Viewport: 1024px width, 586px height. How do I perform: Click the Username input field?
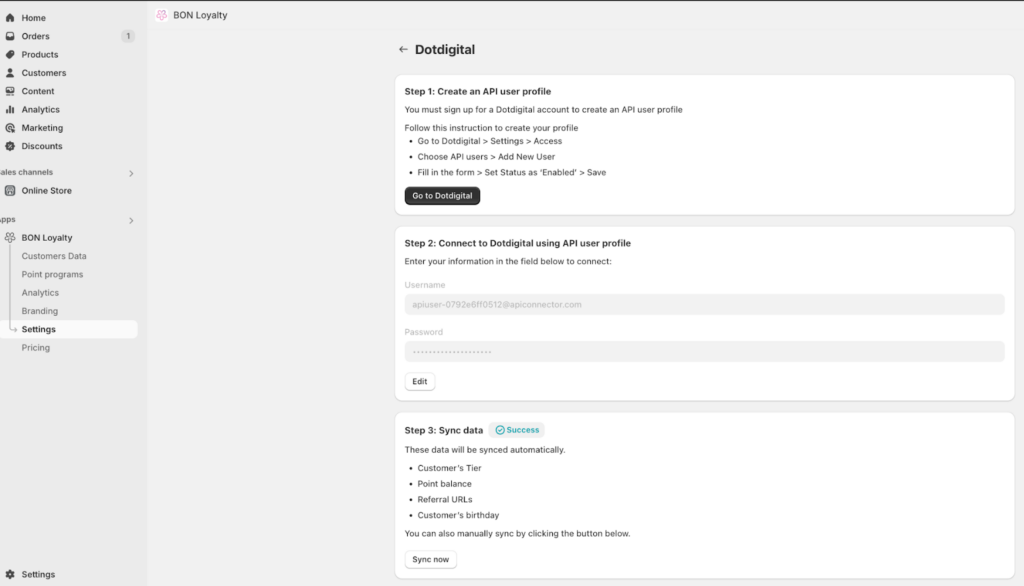[x=704, y=304]
